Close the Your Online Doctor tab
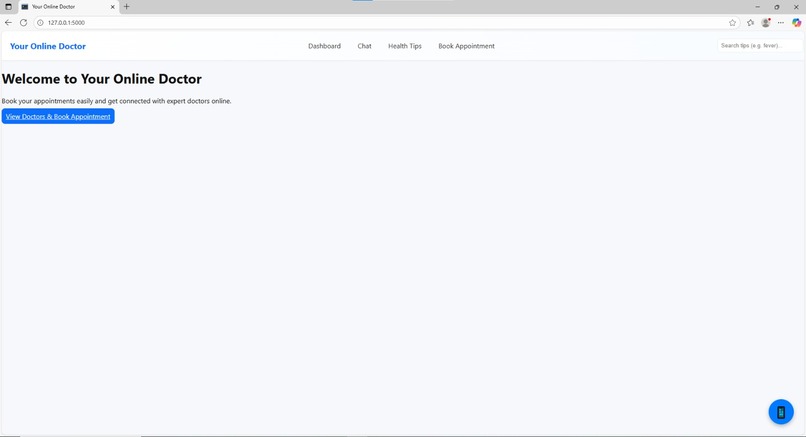Image resolution: width=806 pixels, height=437 pixels. (113, 7)
